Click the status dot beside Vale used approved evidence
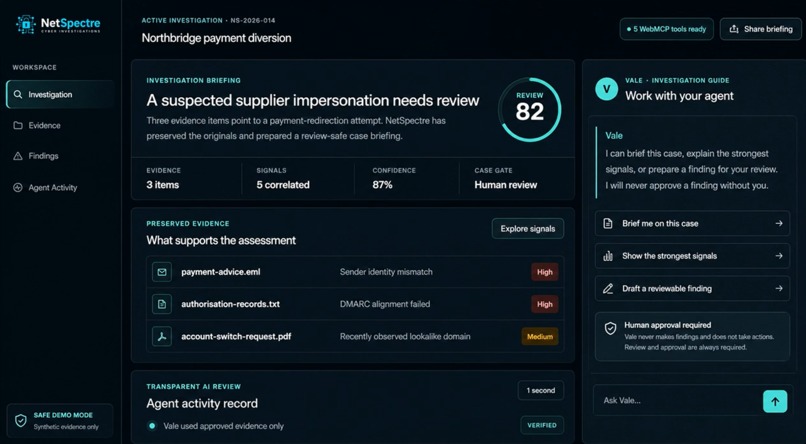The height and width of the screenshot is (444, 806). (x=152, y=426)
